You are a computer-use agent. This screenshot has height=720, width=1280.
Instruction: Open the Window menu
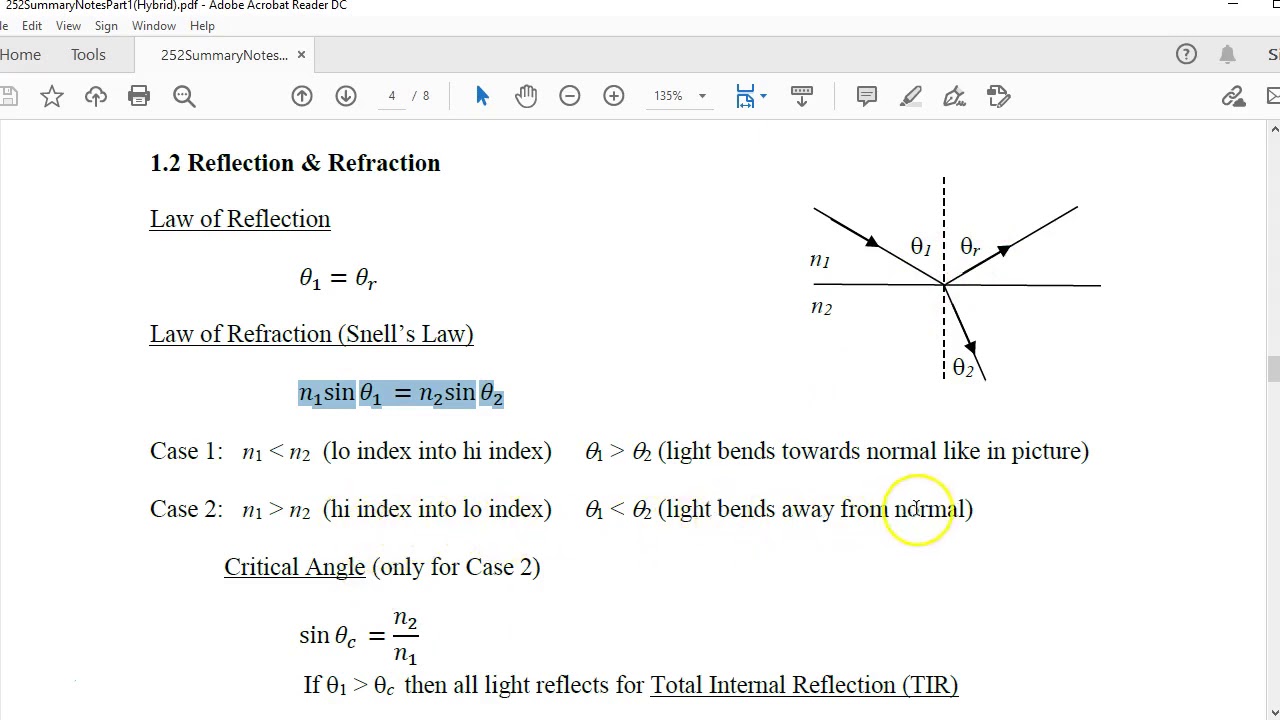(x=154, y=25)
